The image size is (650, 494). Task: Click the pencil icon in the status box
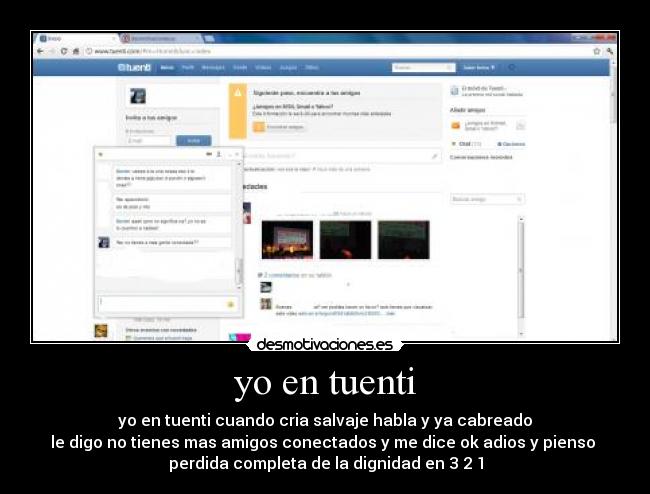[x=434, y=156]
